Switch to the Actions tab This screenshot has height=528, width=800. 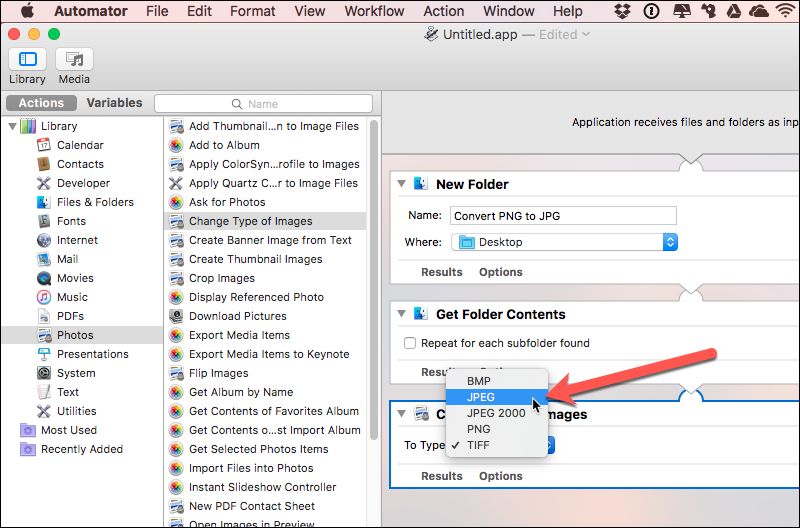click(x=41, y=103)
